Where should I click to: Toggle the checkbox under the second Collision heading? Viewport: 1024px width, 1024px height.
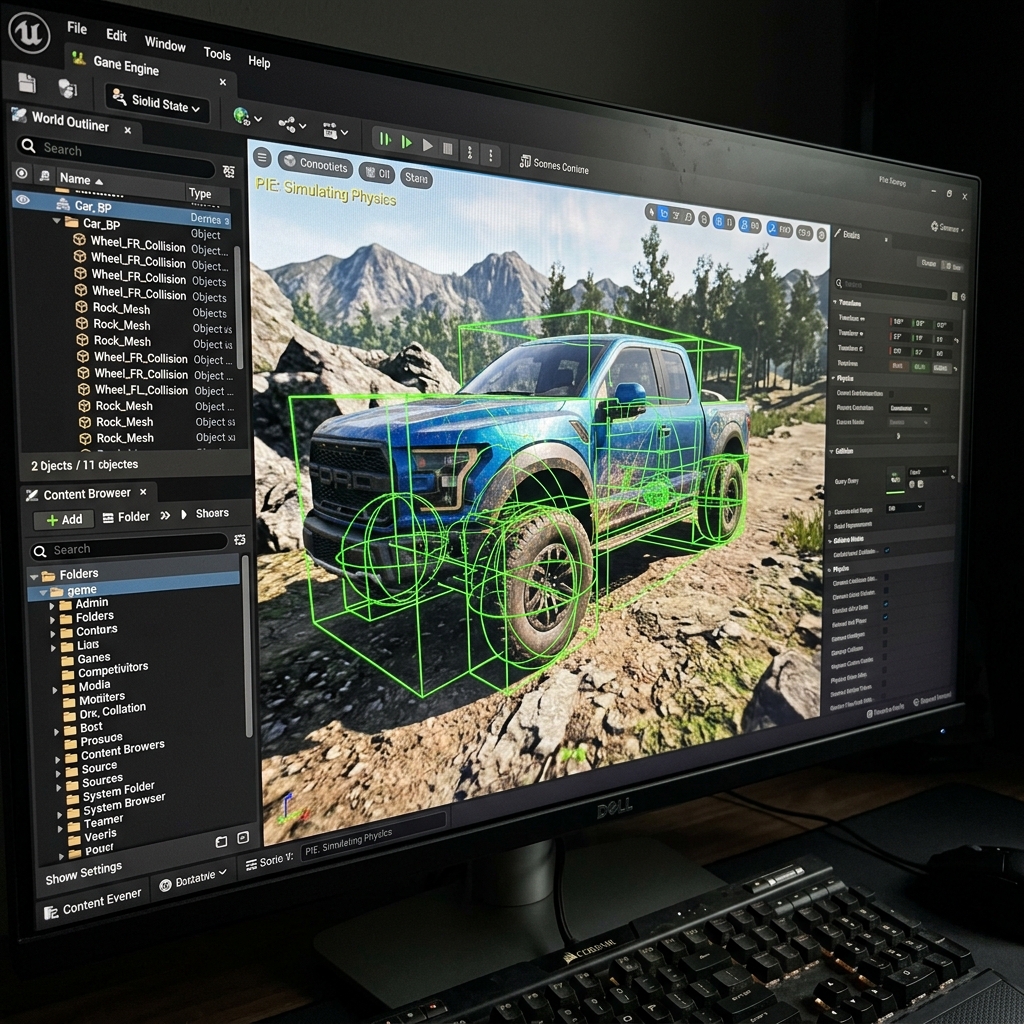[x=887, y=551]
